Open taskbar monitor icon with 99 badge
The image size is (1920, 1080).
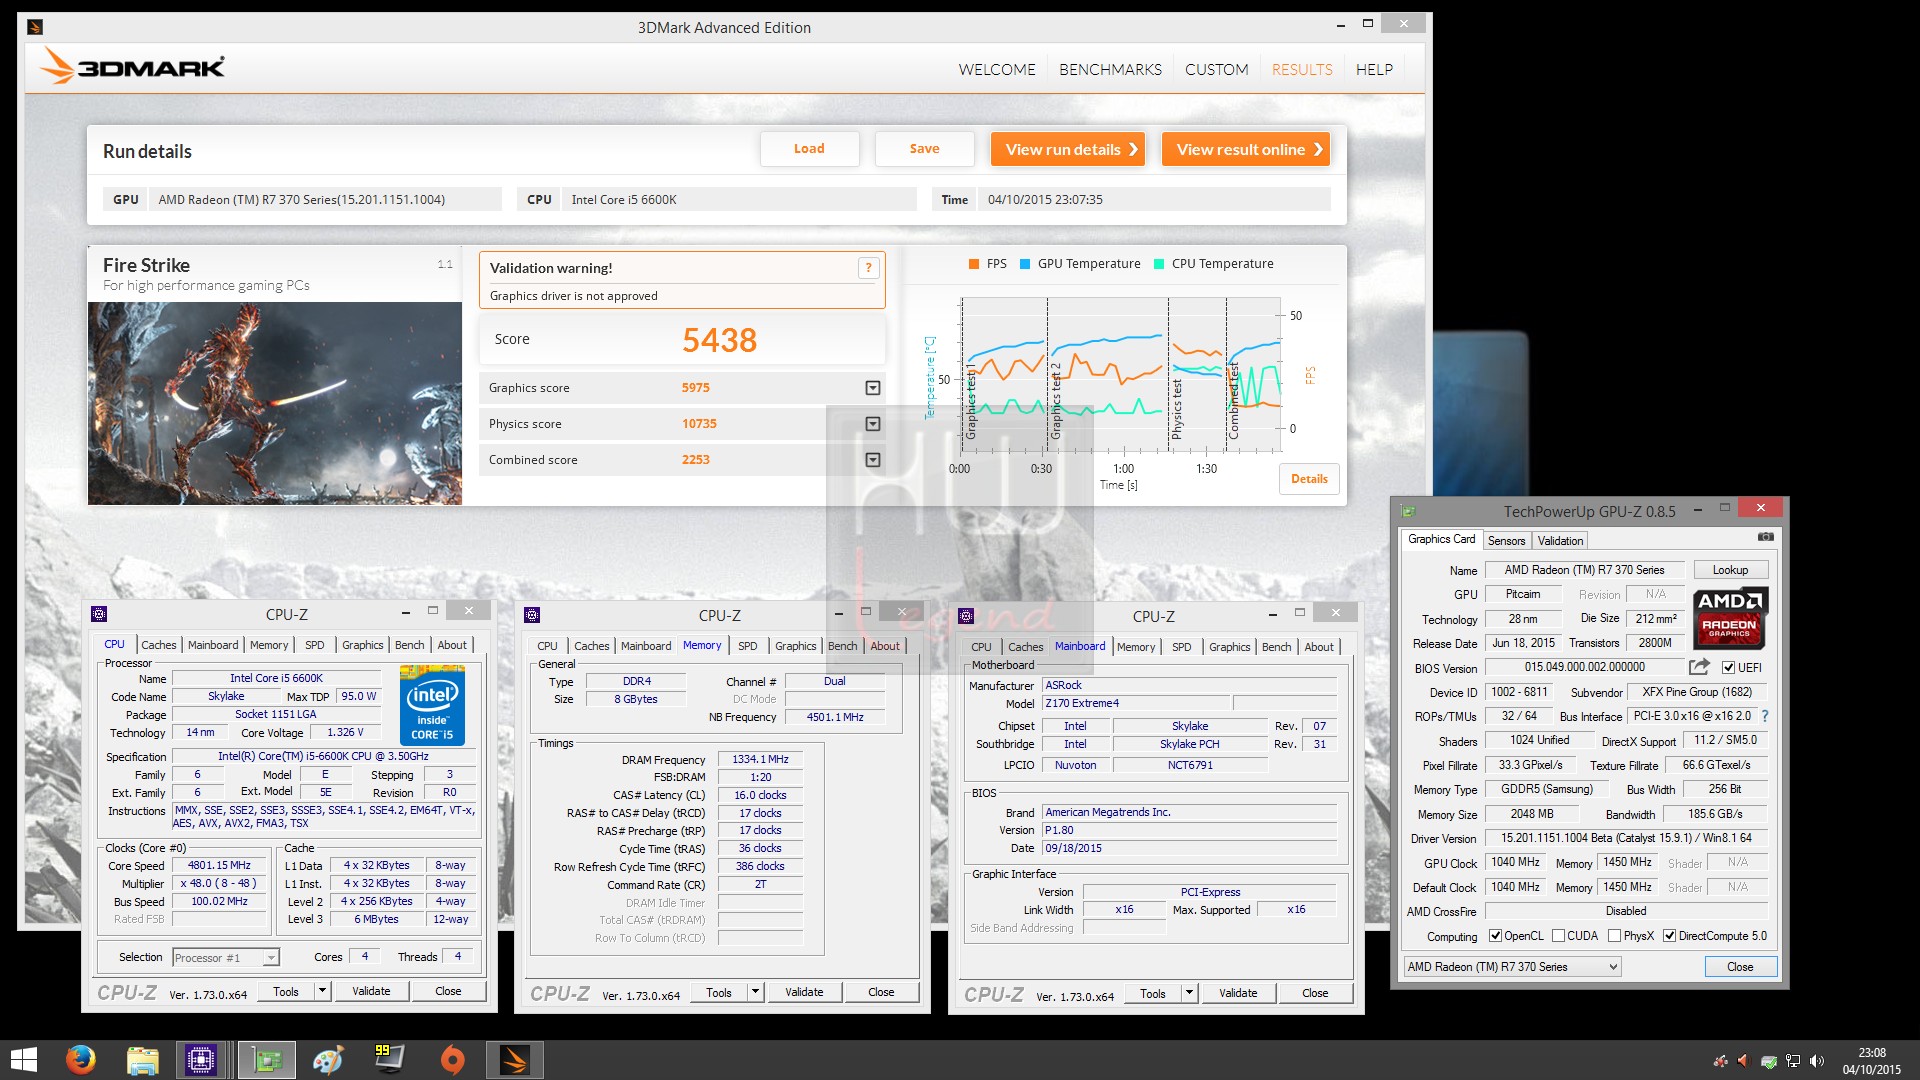pyautogui.click(x=389, y=1059)
